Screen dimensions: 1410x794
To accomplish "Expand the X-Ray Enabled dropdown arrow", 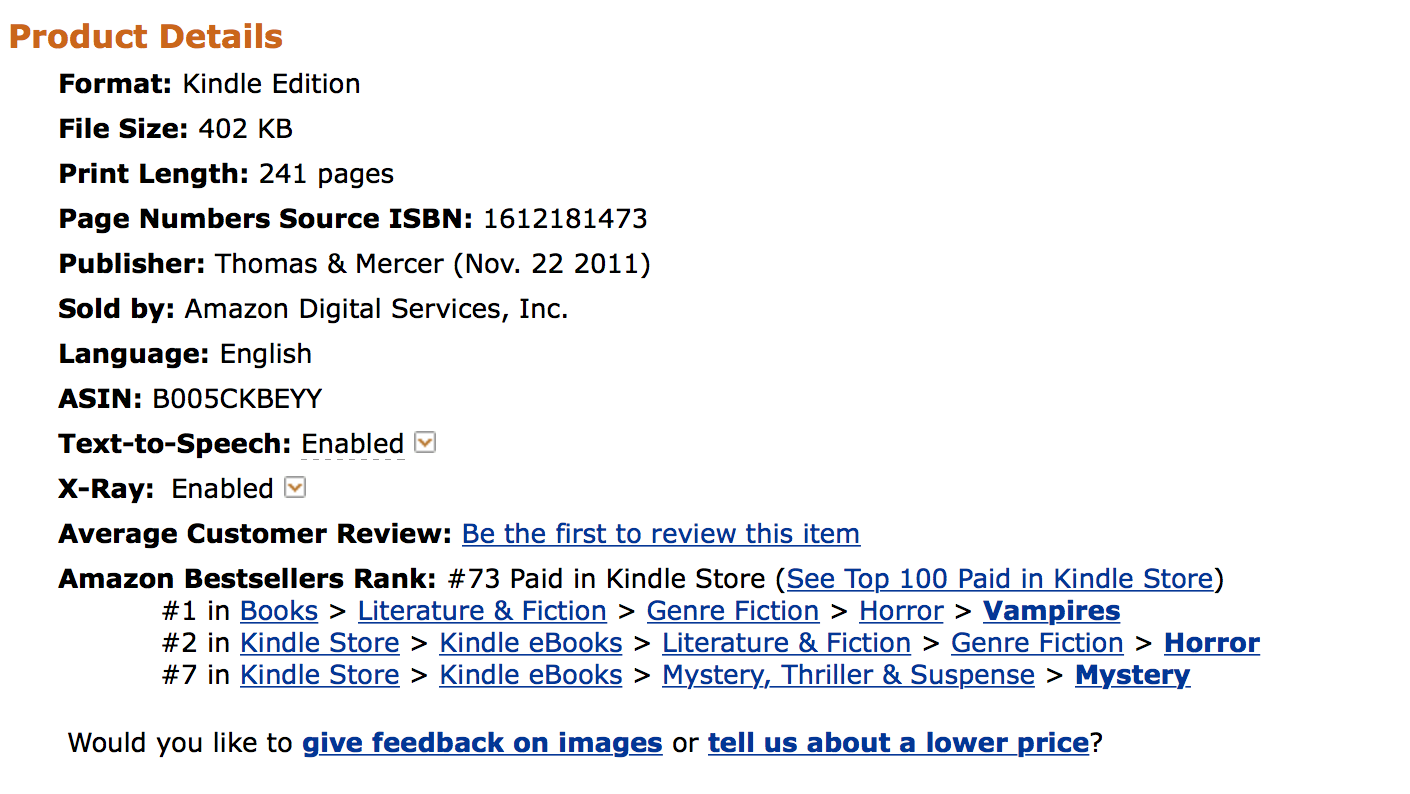I will click(x=295, y=487).
